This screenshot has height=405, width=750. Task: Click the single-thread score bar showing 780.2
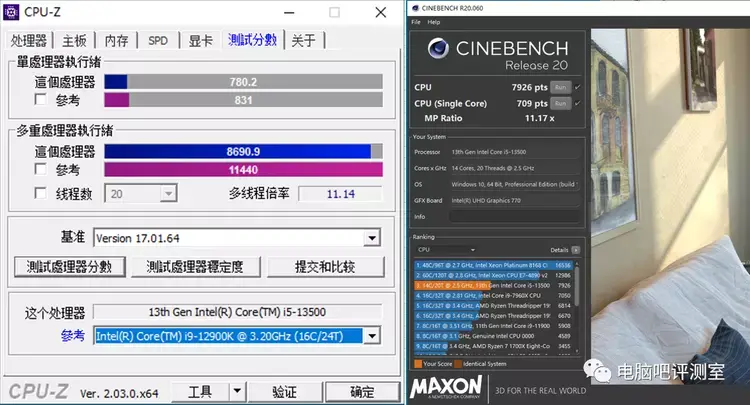(243, 82)
